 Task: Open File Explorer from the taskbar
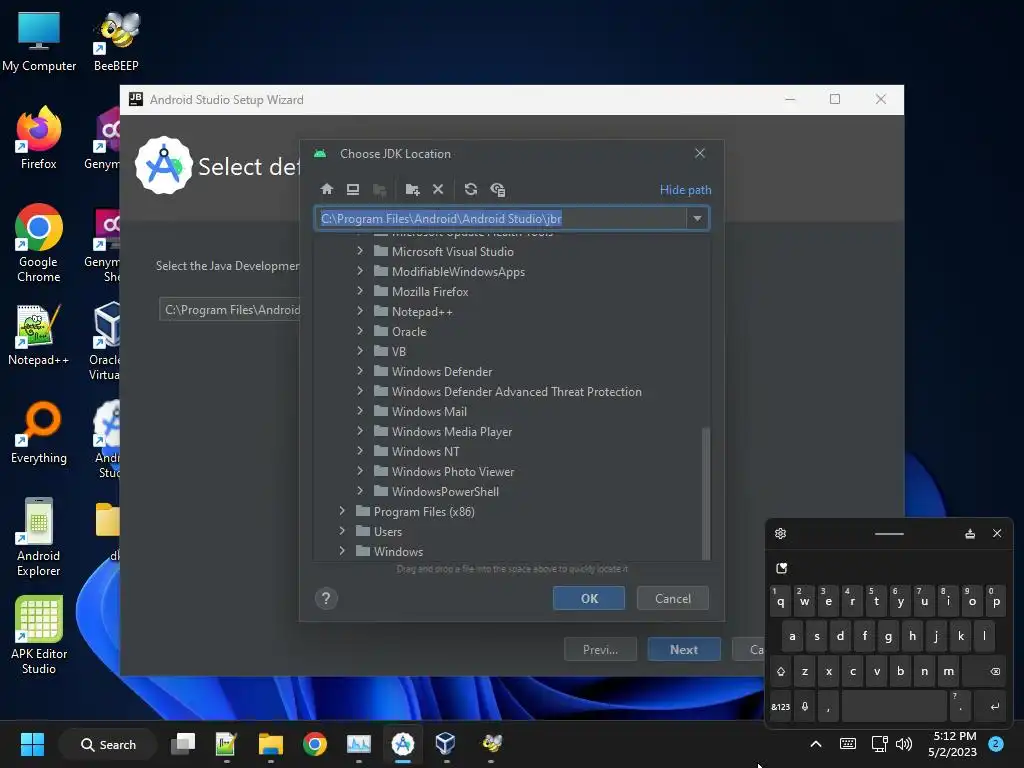pyautogui.click(x=270, y=744)
